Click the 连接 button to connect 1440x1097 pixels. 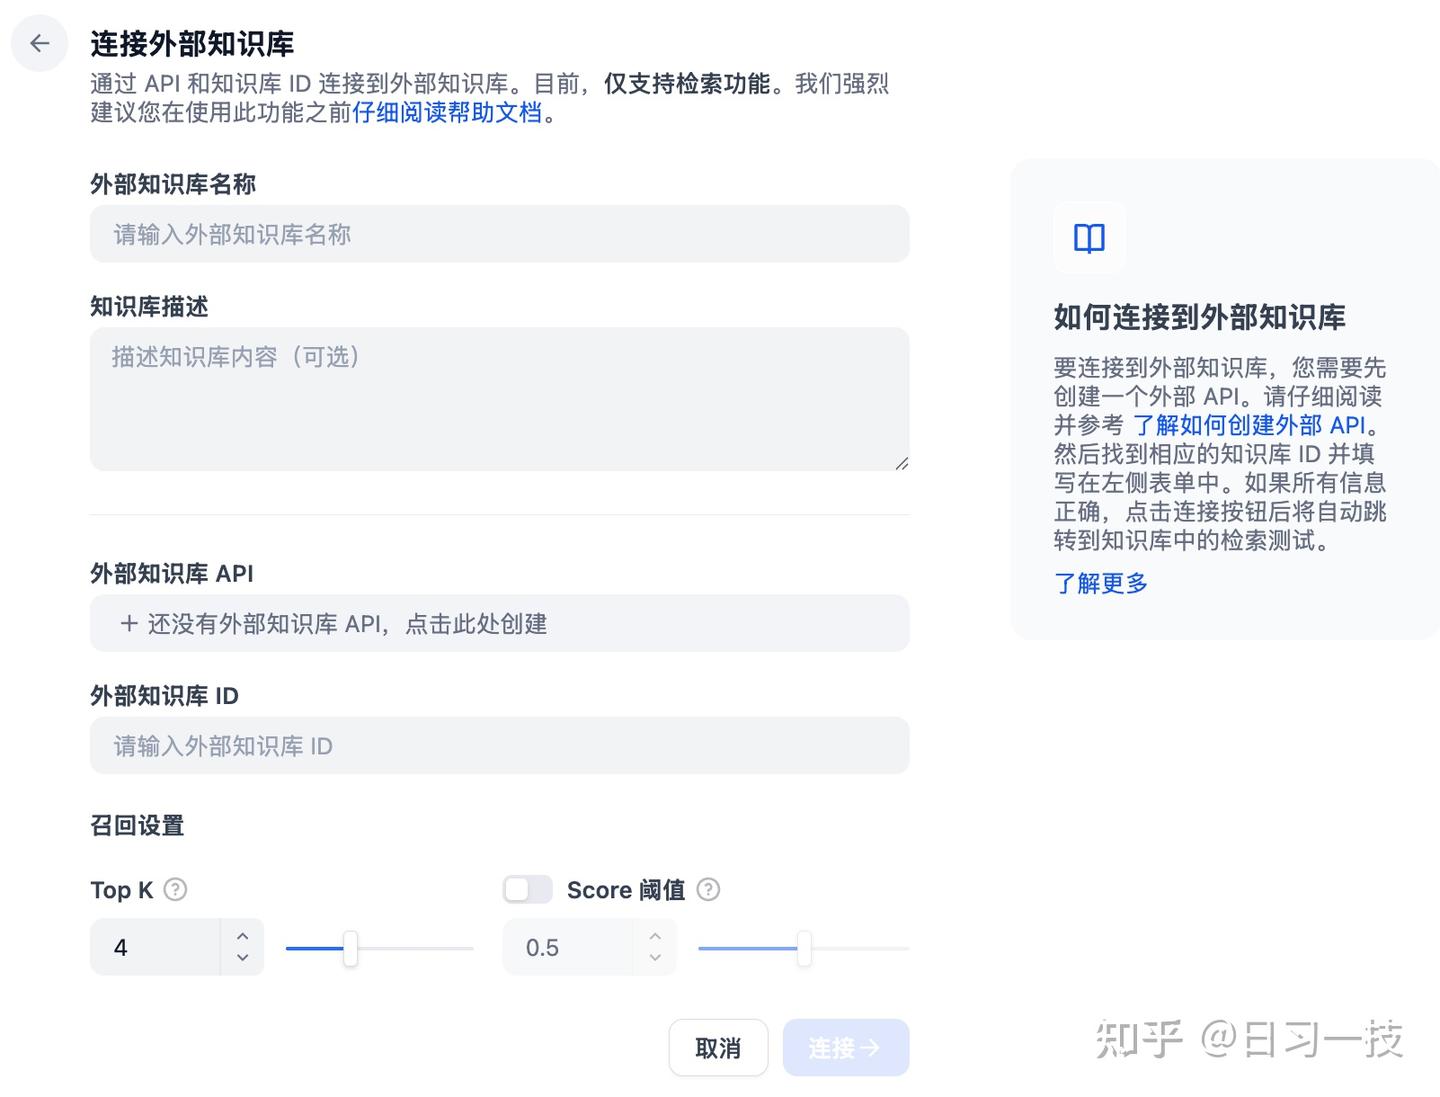(845, 1047)
